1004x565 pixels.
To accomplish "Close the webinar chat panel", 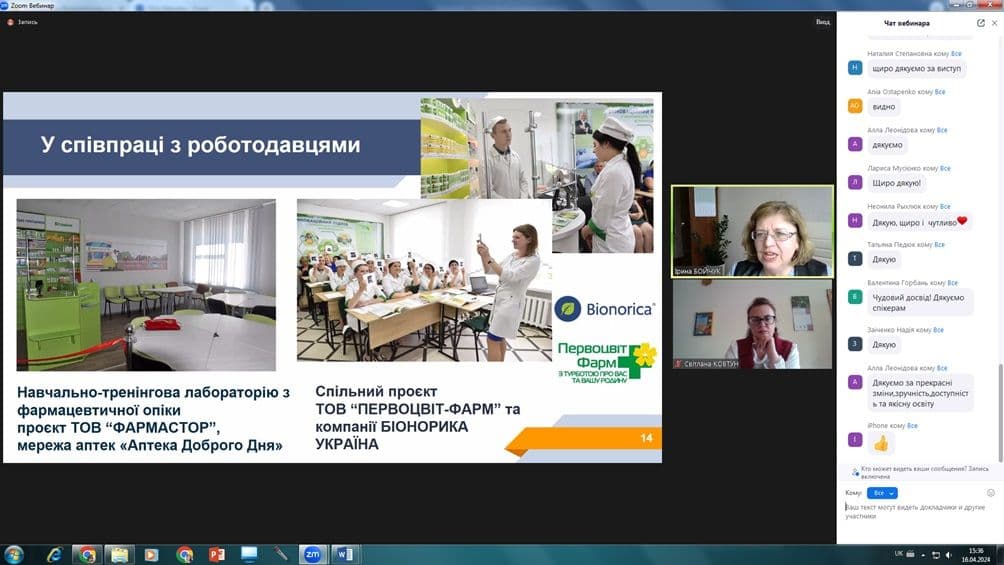I will (994, 23).
